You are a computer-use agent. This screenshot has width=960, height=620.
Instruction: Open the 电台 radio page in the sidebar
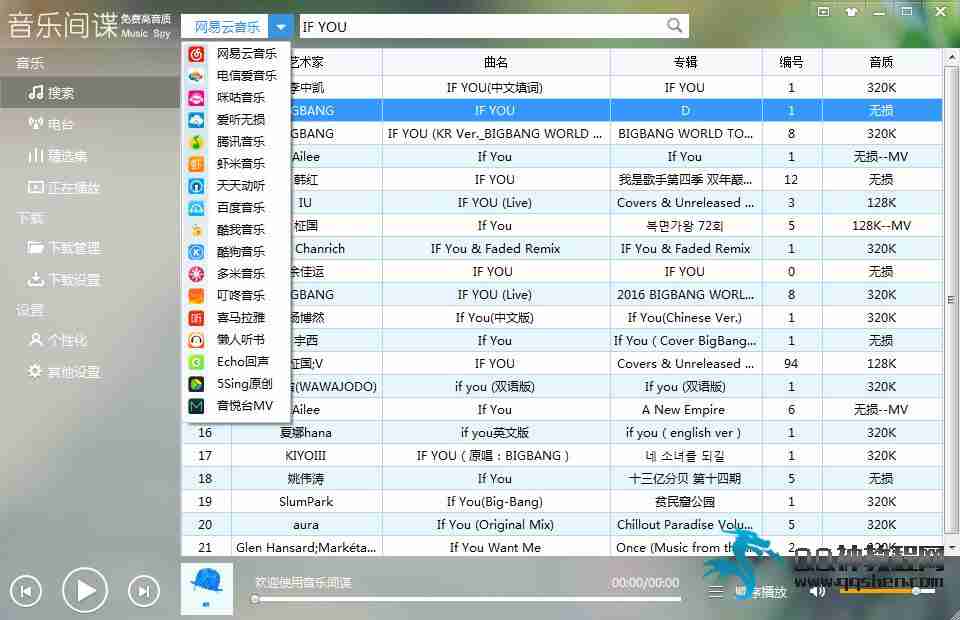click(89, 124)
